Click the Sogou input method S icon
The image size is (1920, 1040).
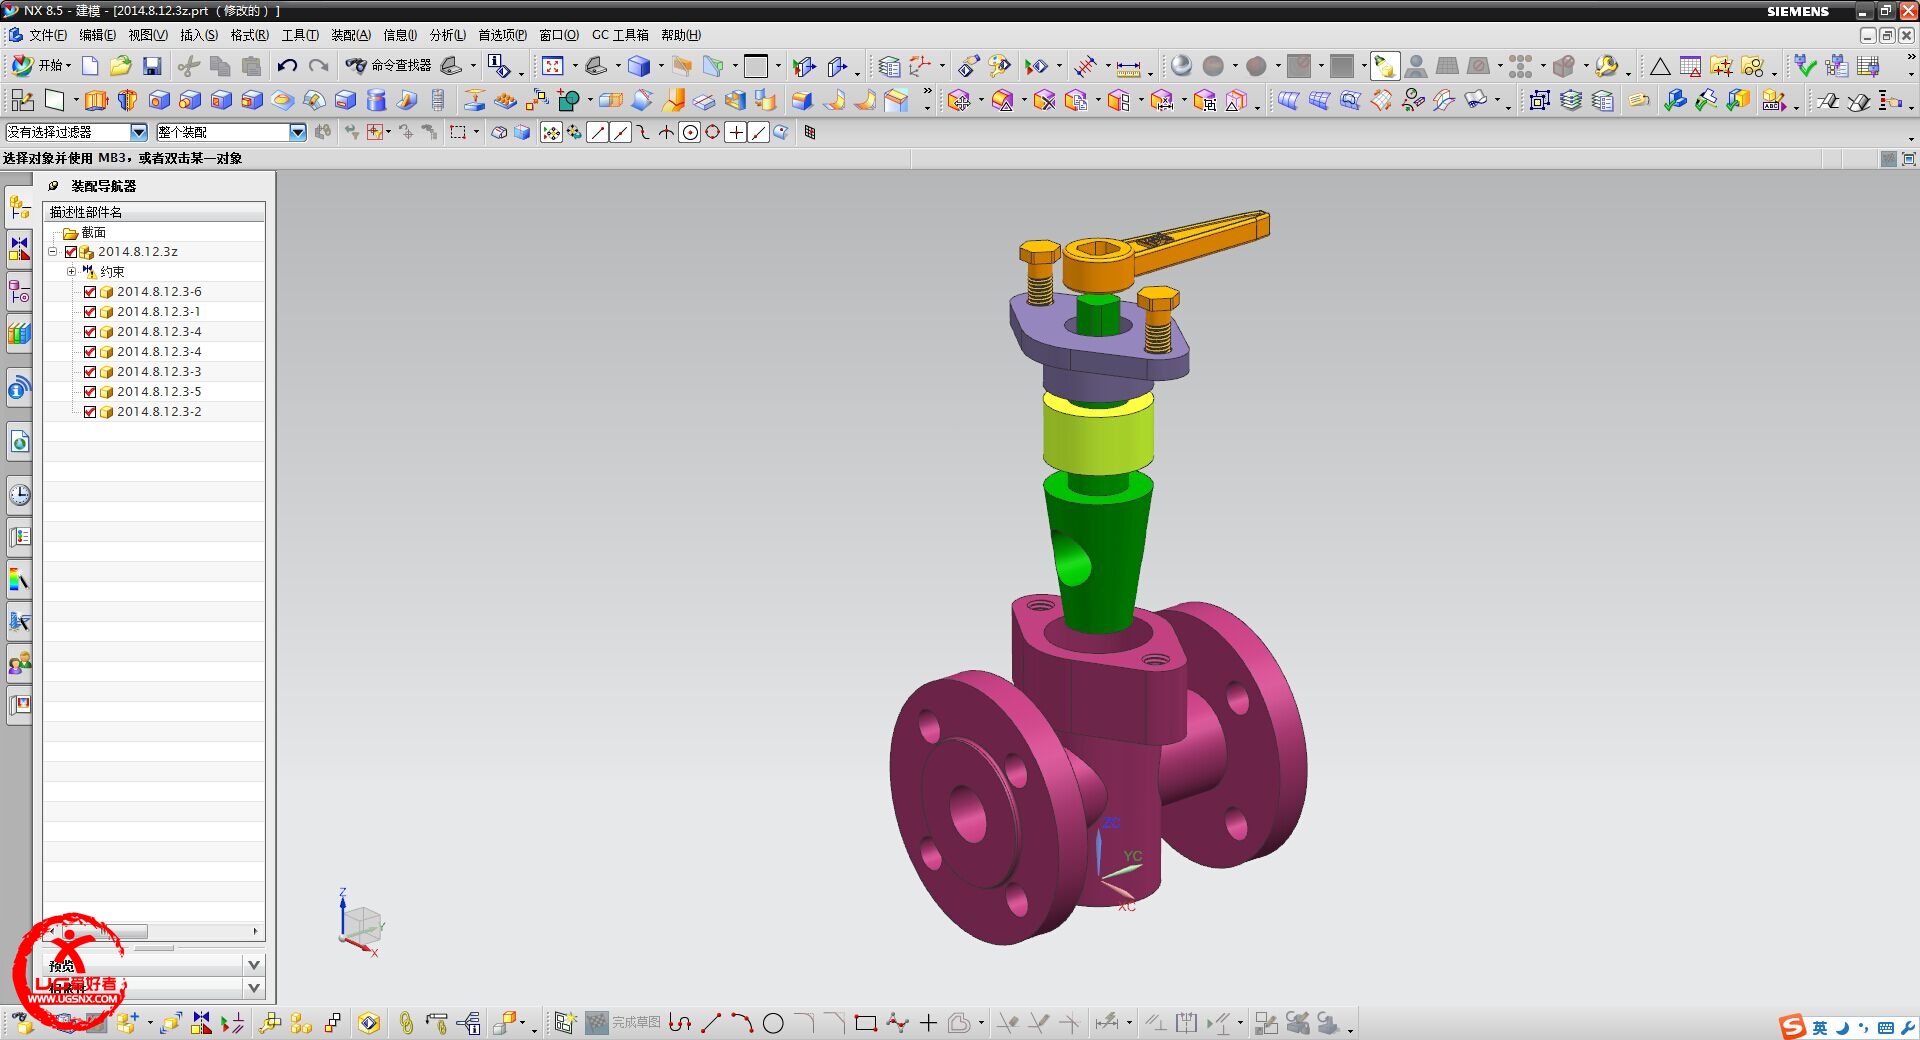(1792, 1027)
